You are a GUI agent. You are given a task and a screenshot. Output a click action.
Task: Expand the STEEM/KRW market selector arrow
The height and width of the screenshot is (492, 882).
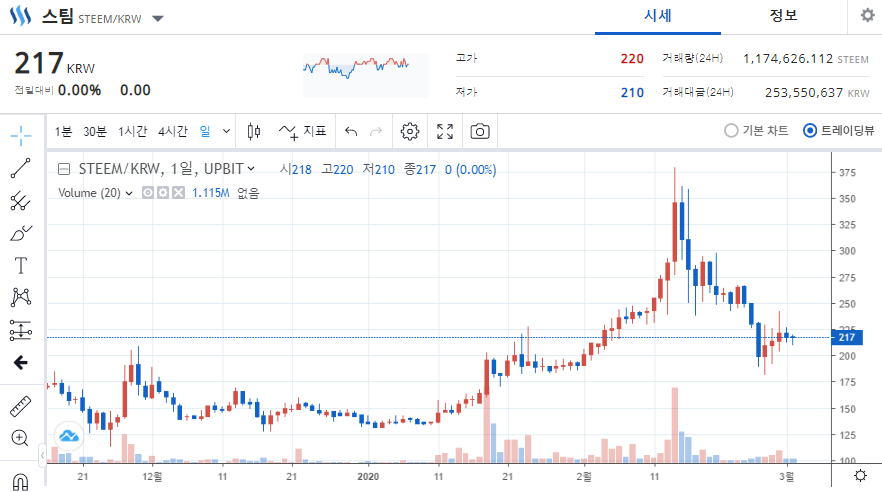(x=158, y=19)
